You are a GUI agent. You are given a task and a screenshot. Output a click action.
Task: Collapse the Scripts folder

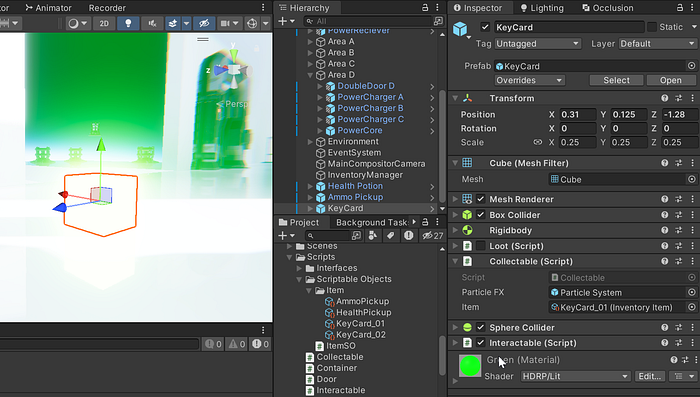coord(289,257)
